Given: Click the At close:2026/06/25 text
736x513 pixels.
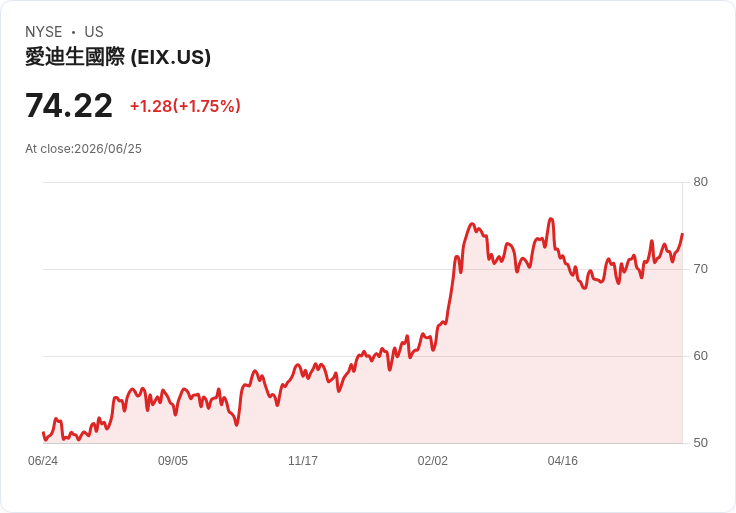Looking at the screenshot, I should click(84, 149).
